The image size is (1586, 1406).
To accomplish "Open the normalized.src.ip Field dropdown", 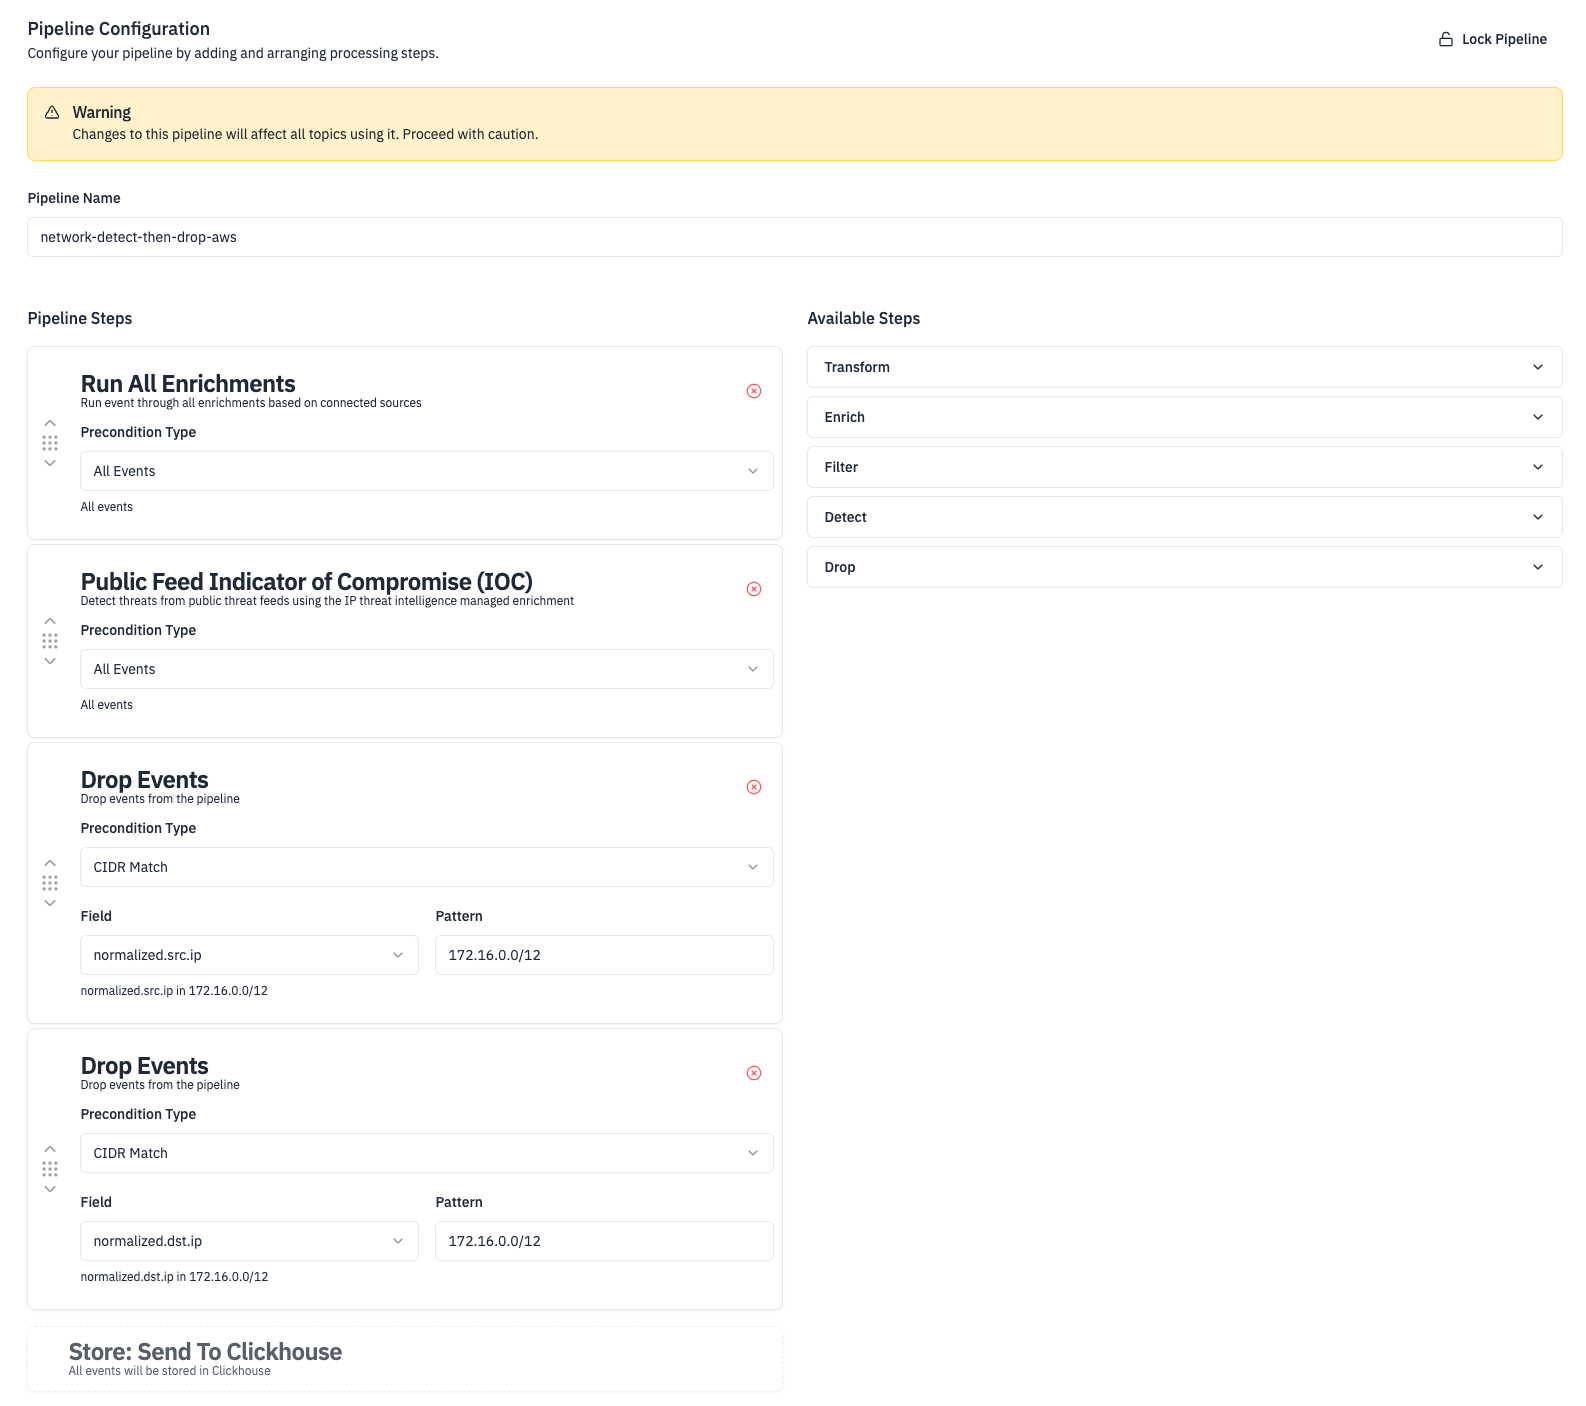I will coord(249,955).
